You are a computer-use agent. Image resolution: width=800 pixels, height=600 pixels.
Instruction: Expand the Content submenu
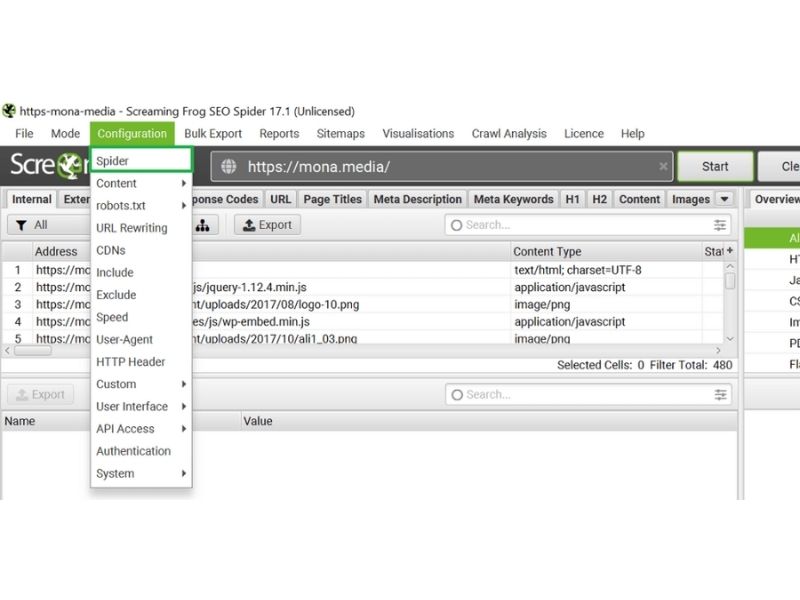[141, 183]
